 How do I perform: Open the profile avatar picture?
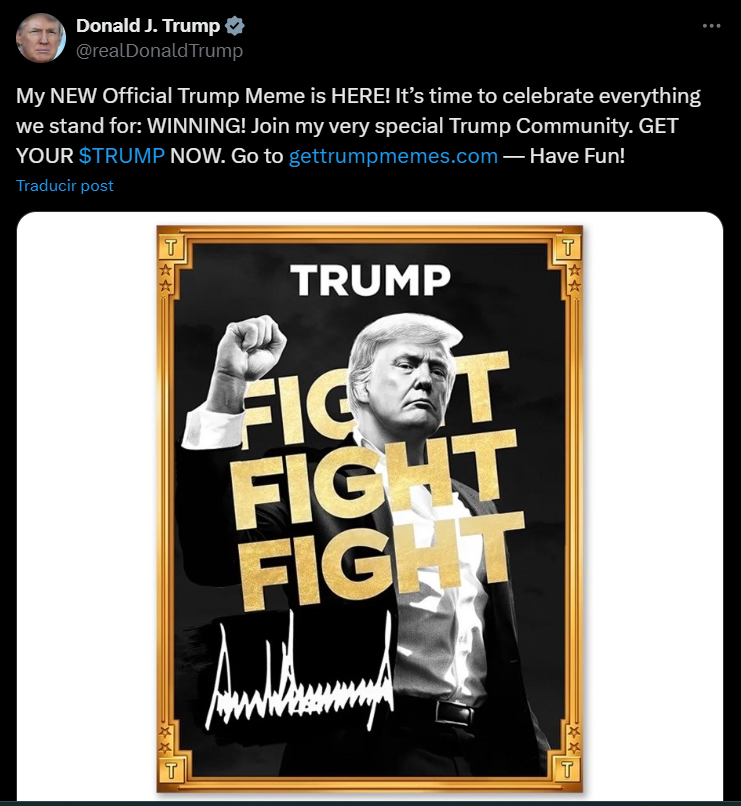(x=41, y=39)
